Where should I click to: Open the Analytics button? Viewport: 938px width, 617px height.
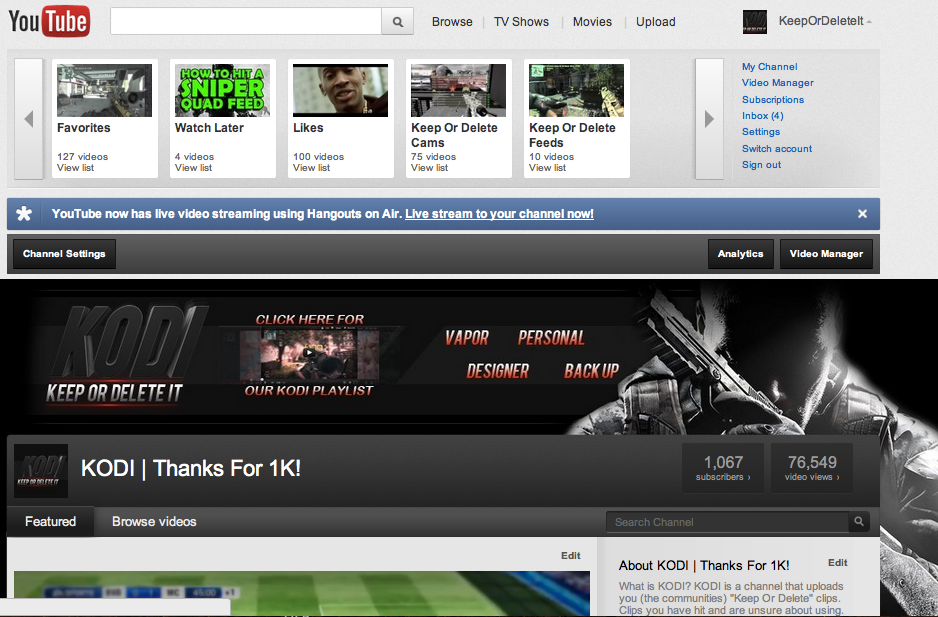click(x=741, y=254)
